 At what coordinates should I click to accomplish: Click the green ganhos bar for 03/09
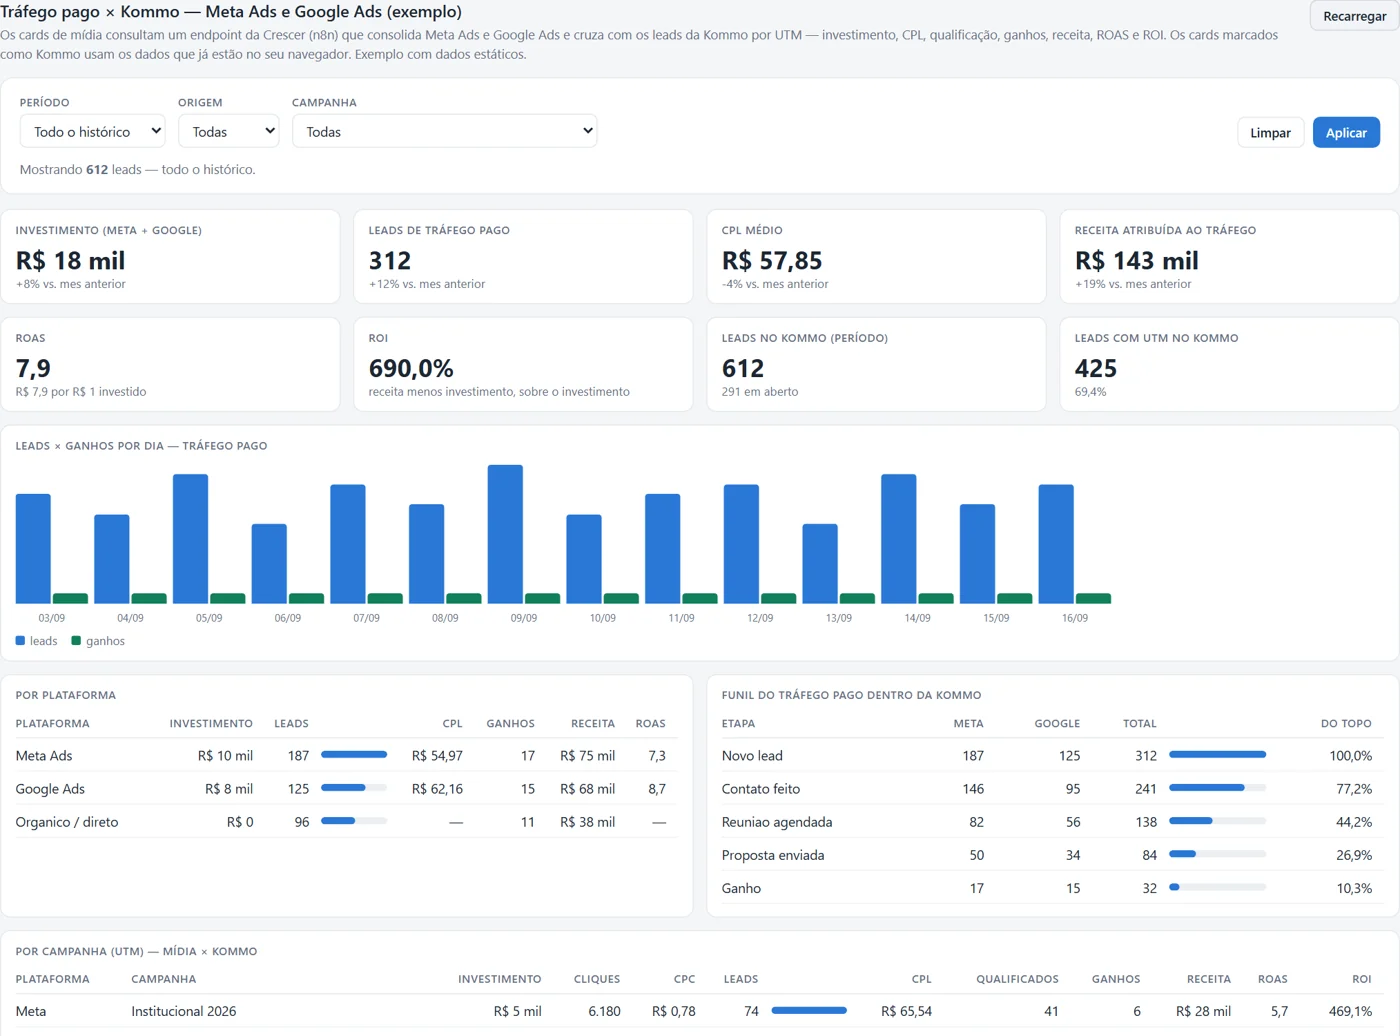coord(70,598)
